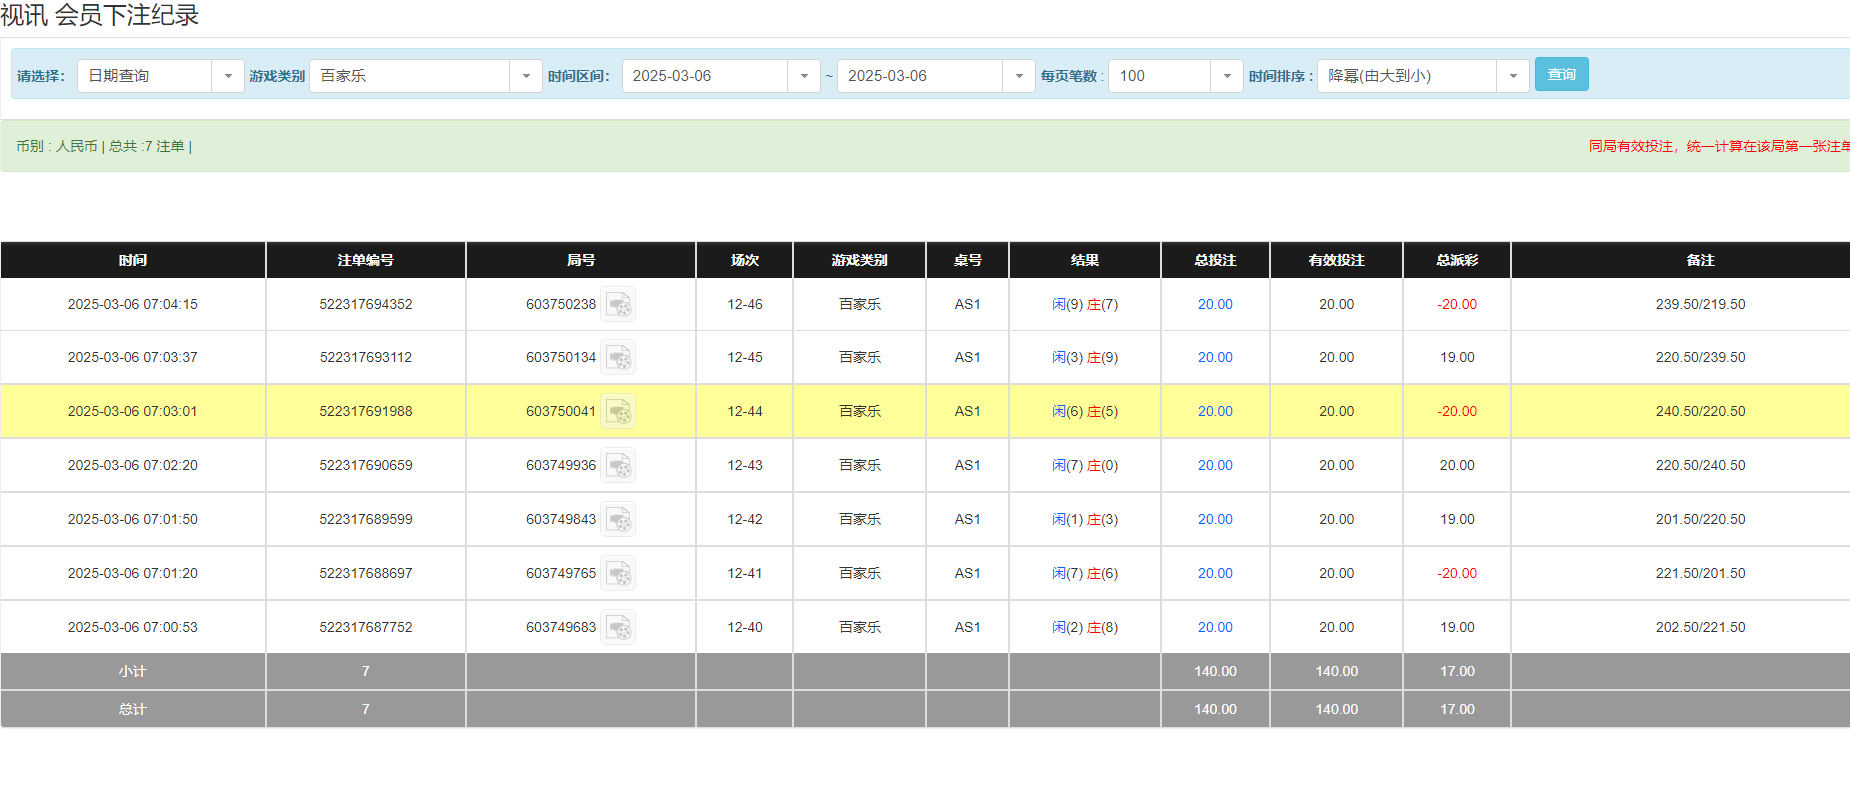Click replay icon in highlighted row 603750041
This screenshot has width=1850, height=792.
(x=619, y=412)
